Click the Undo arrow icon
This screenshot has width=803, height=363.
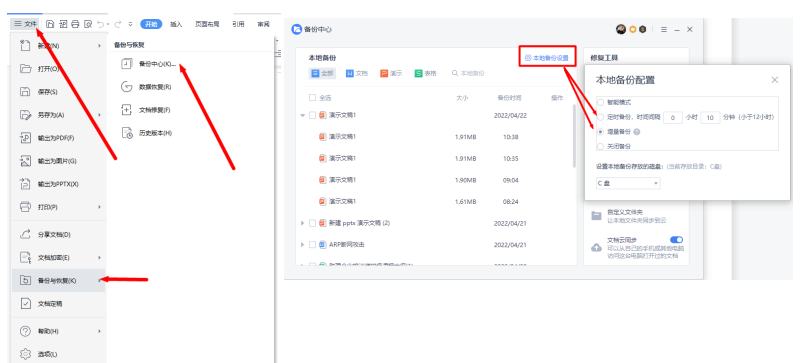(x=101, y=24)
